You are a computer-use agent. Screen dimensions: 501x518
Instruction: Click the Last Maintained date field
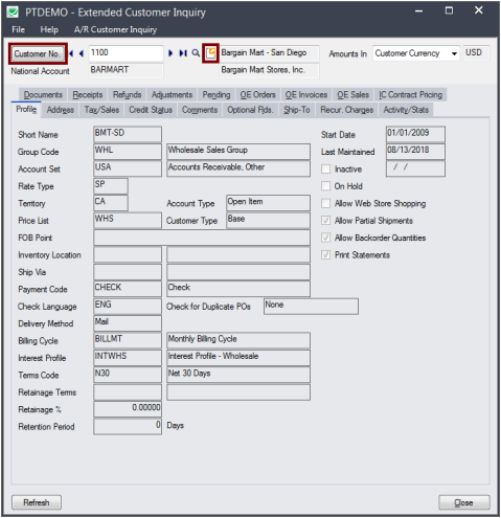pyautogui.click(x=415, y=151)
